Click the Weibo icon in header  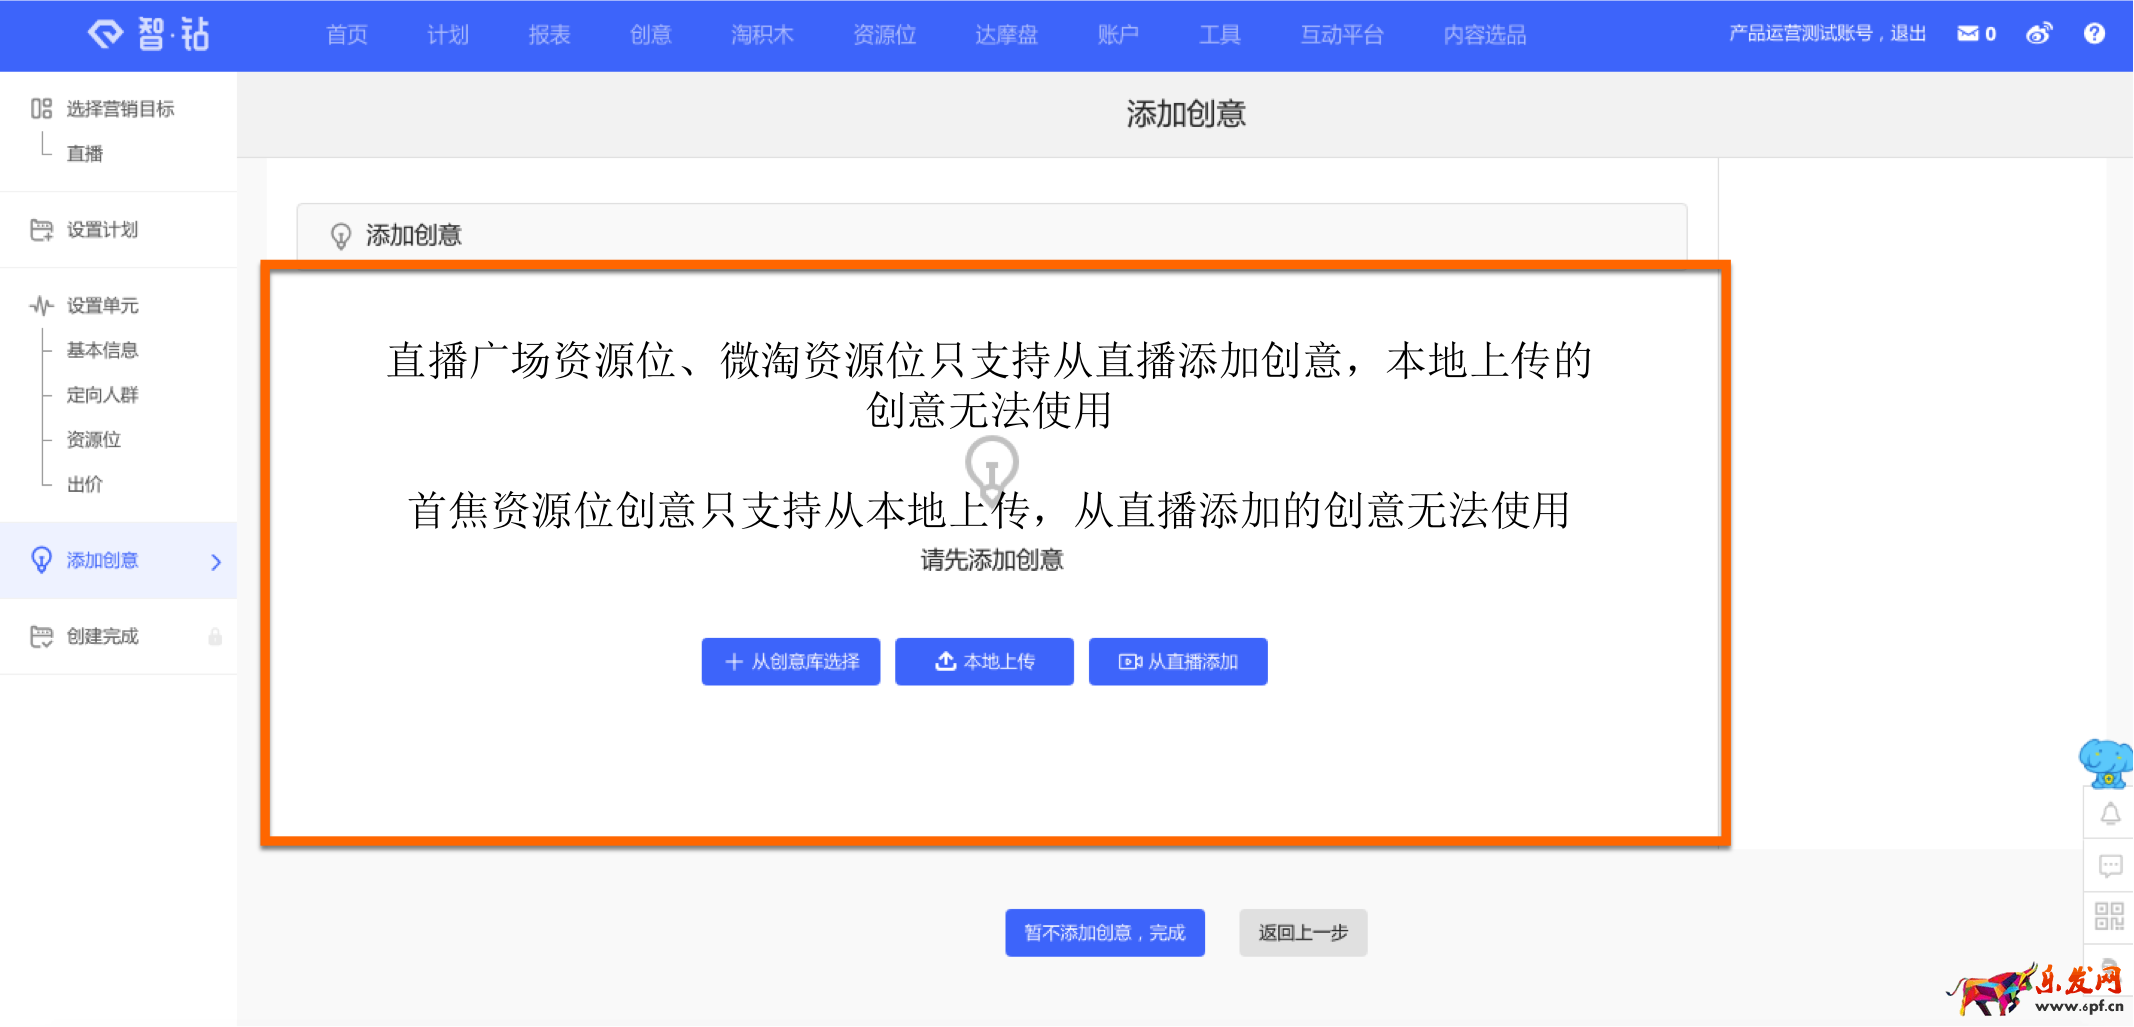[2039, 34]
